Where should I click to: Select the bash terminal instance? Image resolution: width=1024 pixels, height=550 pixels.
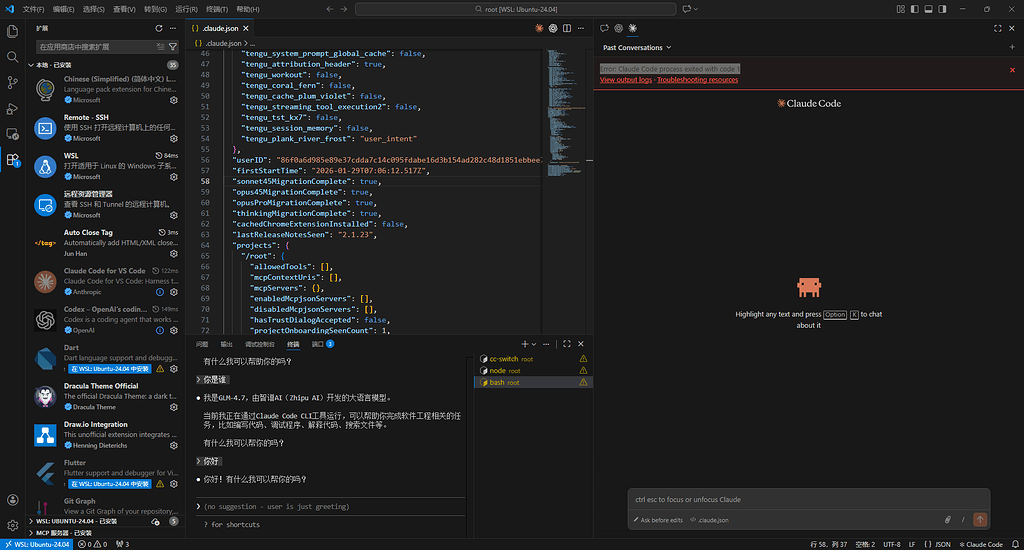[533, 383]
